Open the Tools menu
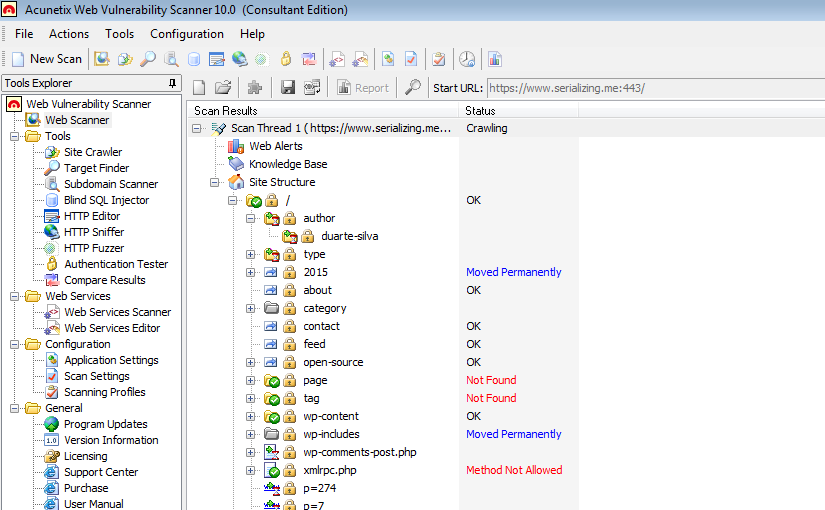 [119, 34]
